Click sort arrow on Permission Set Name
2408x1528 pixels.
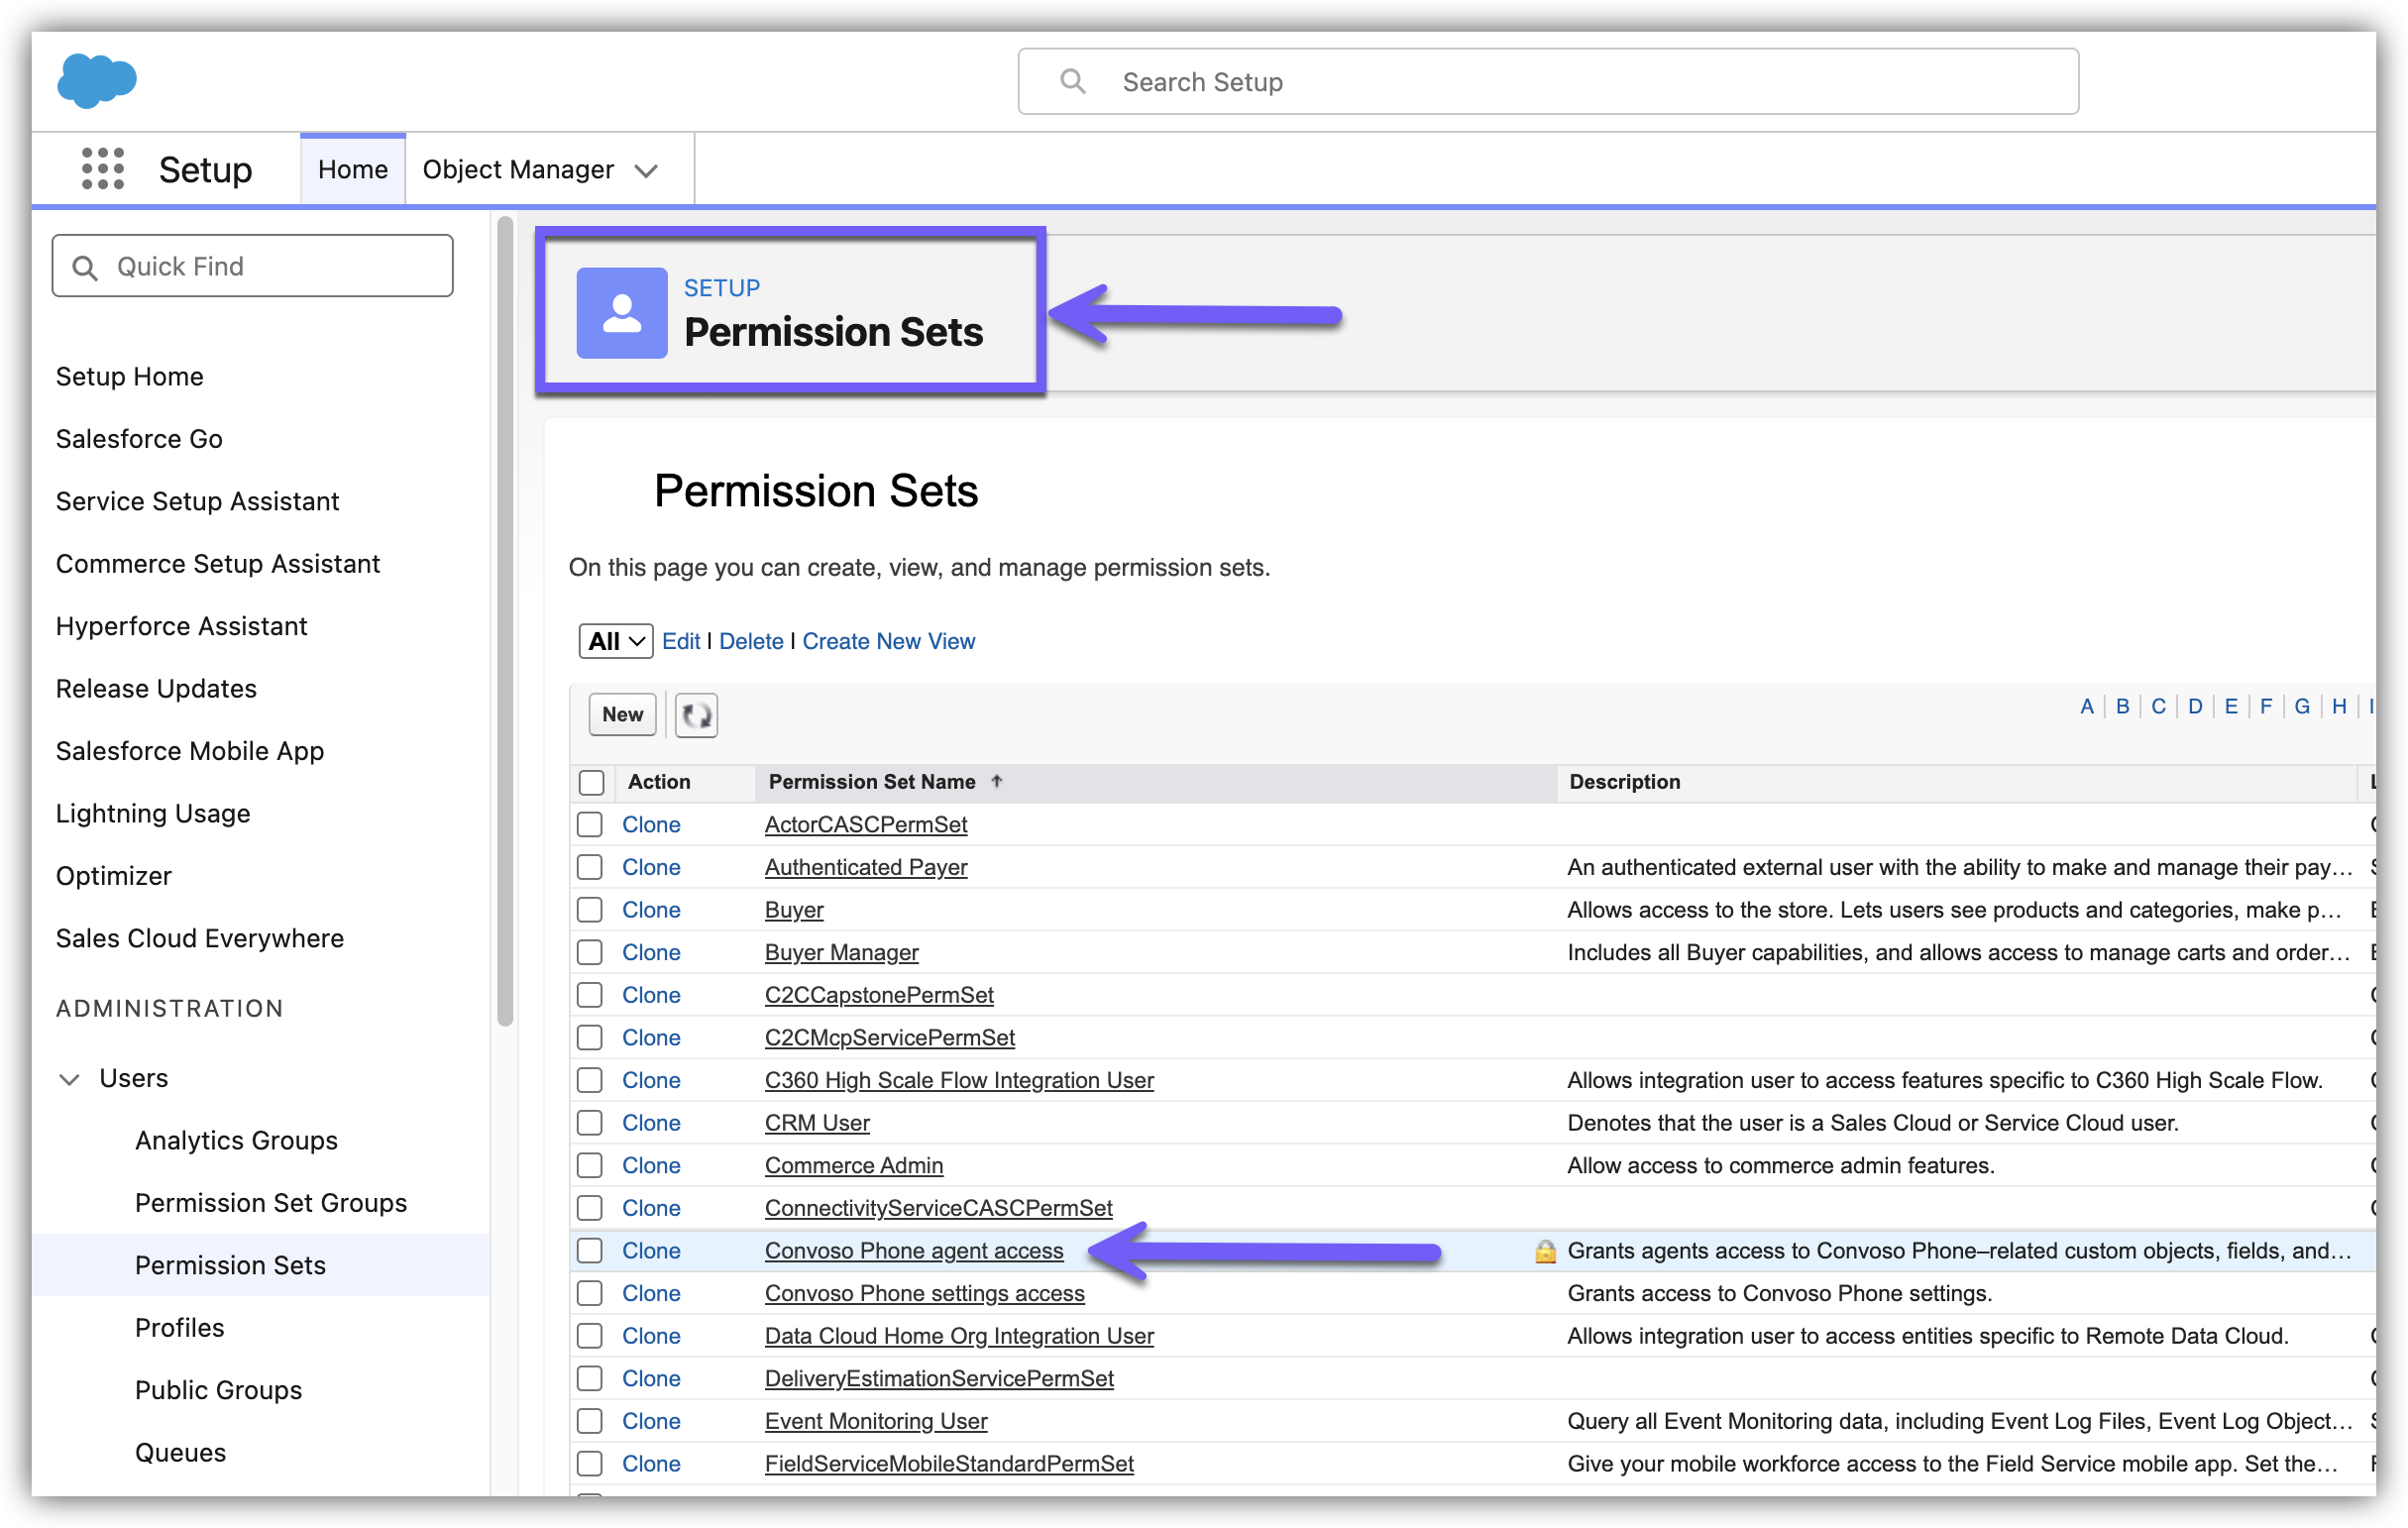click(997, 782)
